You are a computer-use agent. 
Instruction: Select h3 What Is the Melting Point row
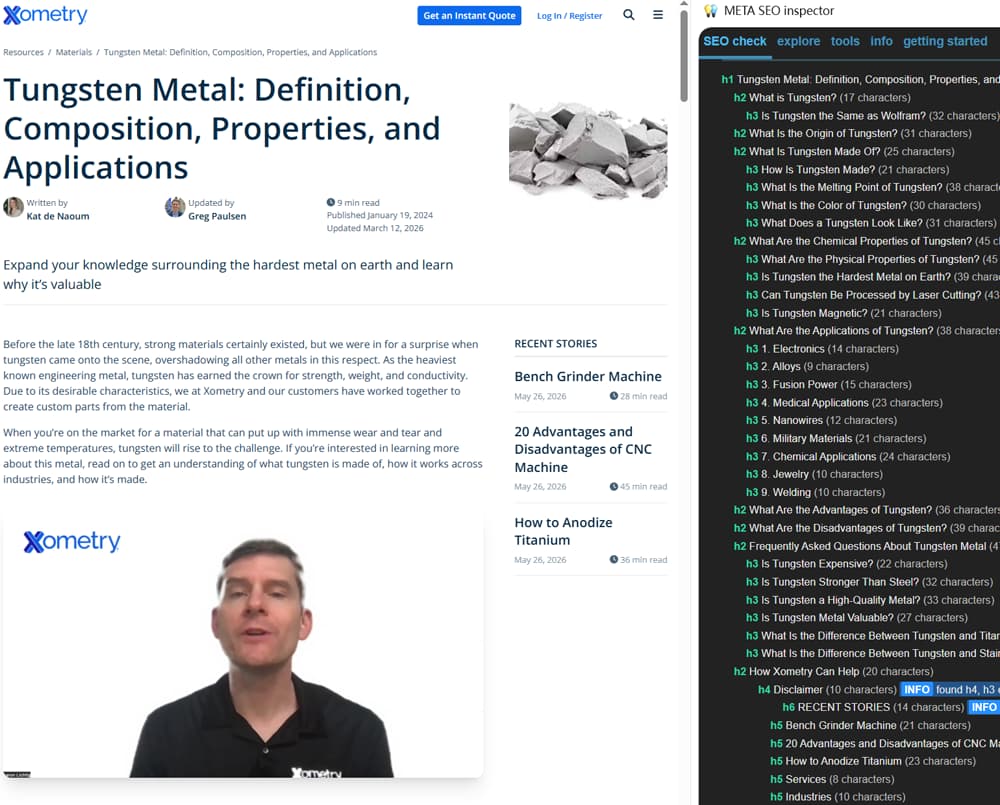pyautogui.click(x=872, y=188)
